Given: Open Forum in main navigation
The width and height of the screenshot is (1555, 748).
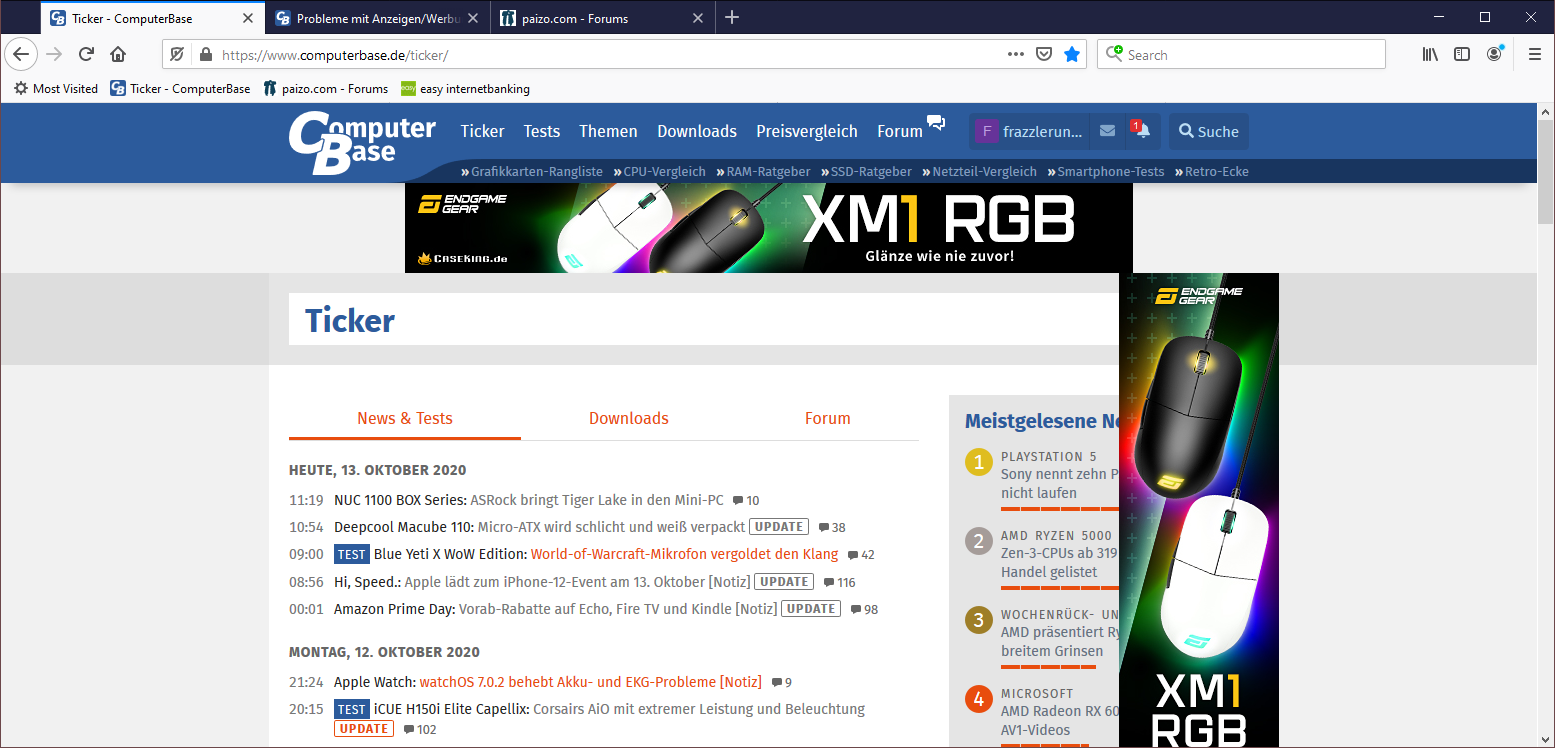Looking at the screenshot, I should [x=900, y=131].
